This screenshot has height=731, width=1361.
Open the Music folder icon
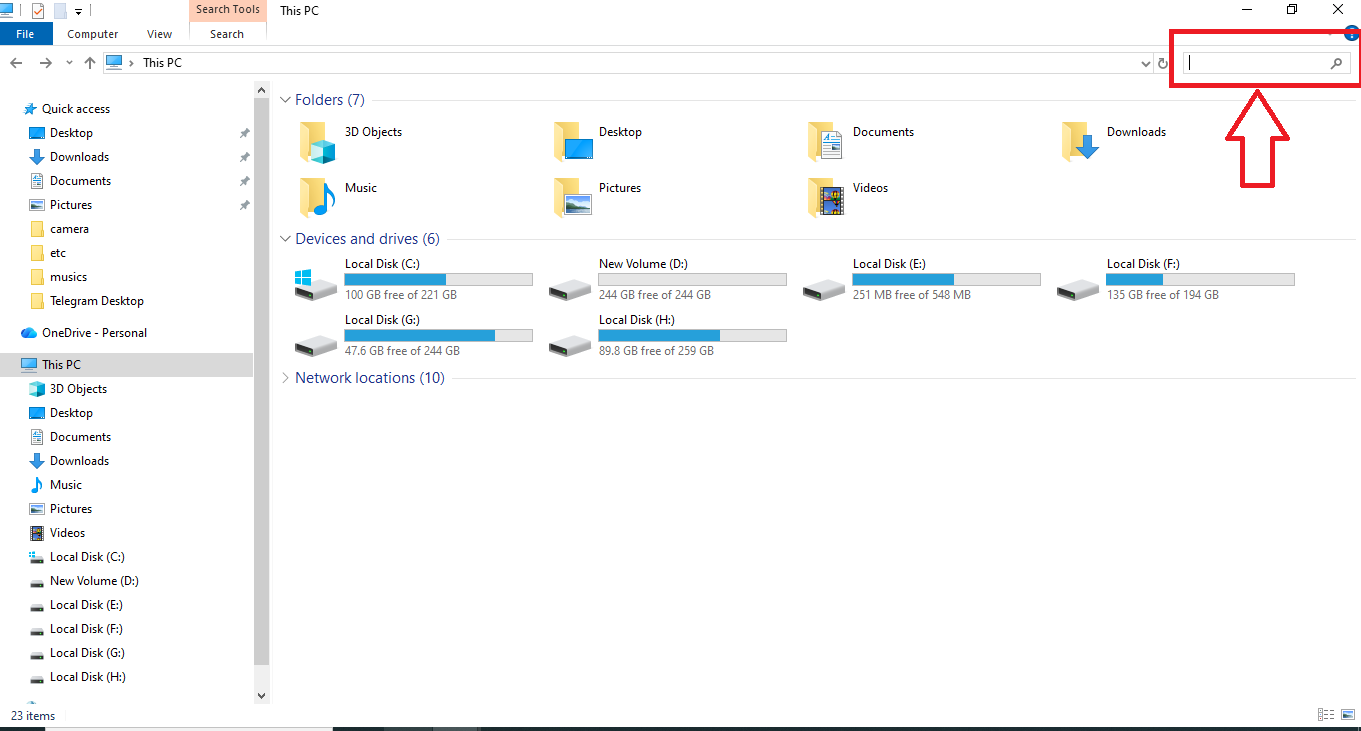[318, 198]
